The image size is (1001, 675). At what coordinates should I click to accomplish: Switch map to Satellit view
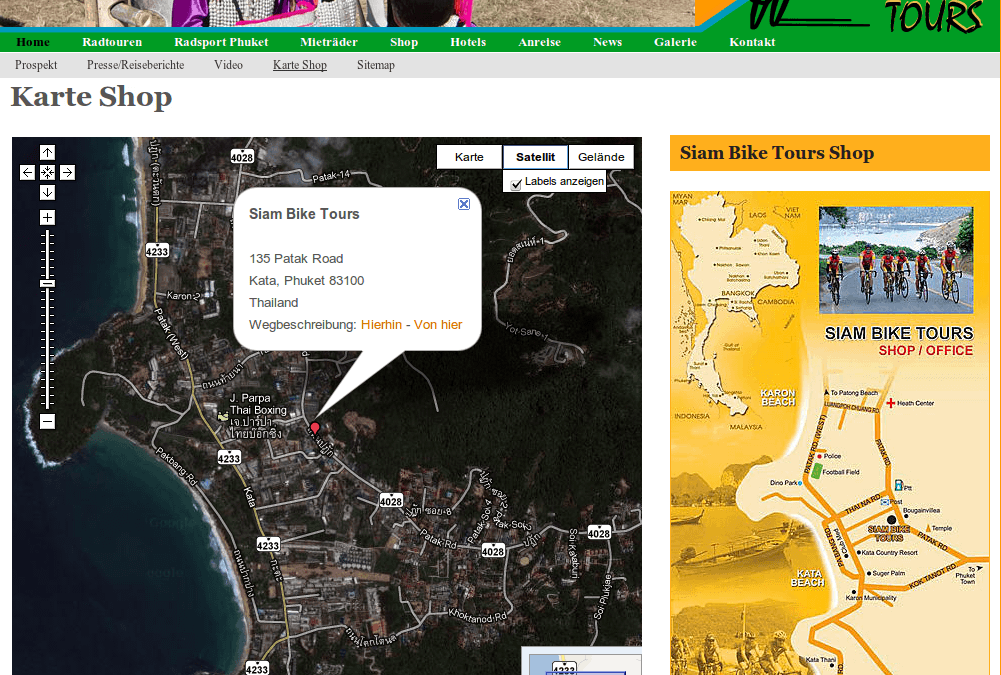point(535,157)
